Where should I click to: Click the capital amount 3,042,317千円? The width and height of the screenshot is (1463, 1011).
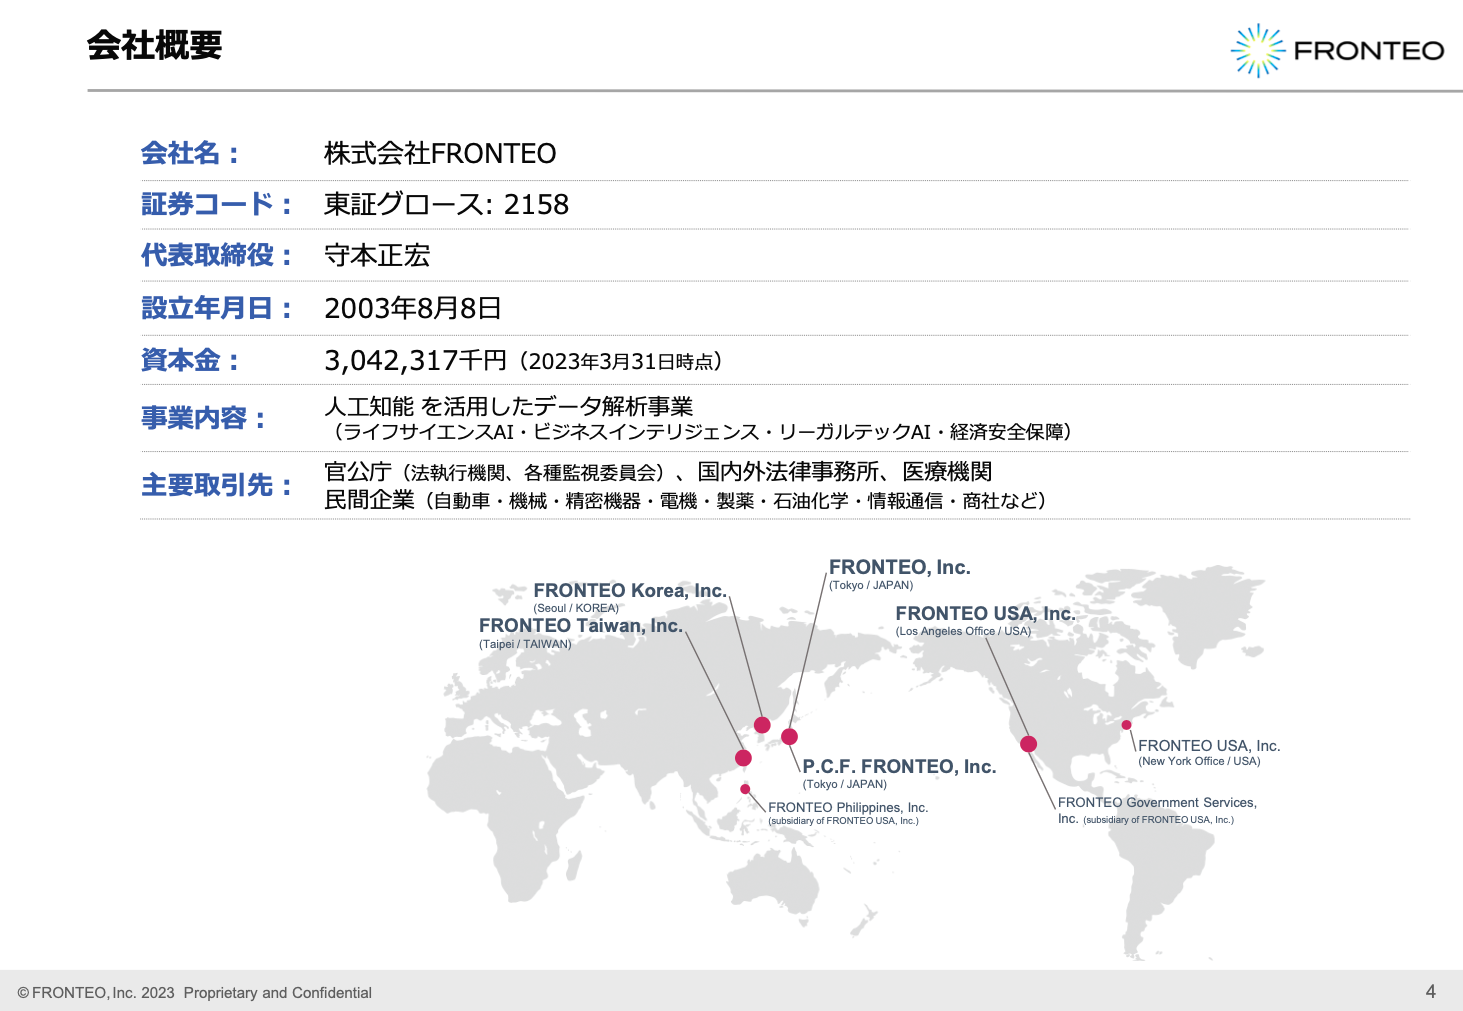[416, 360]
